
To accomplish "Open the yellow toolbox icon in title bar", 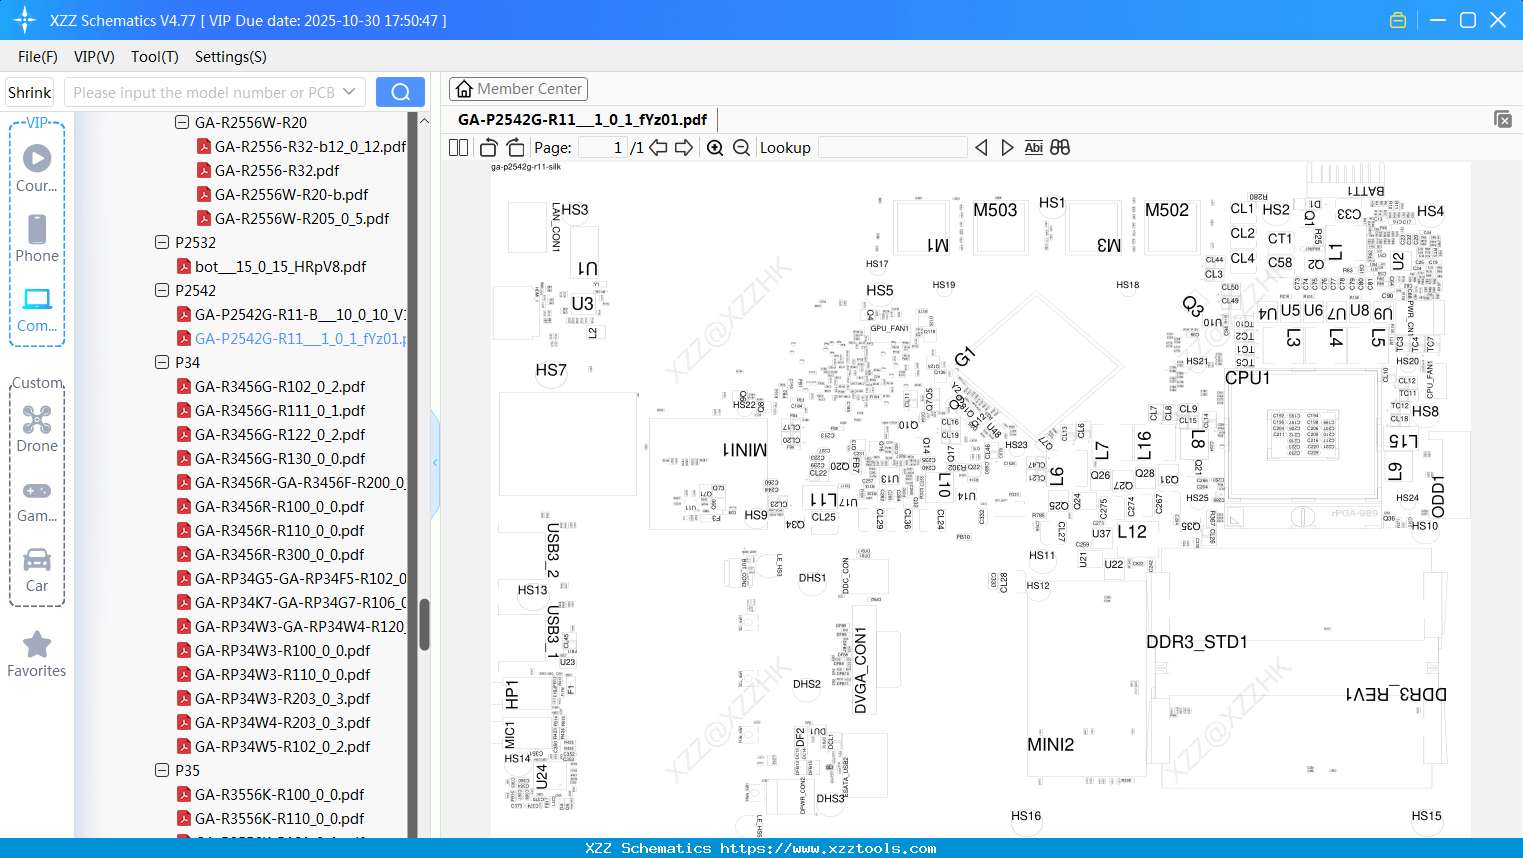I will point(1398,20).
